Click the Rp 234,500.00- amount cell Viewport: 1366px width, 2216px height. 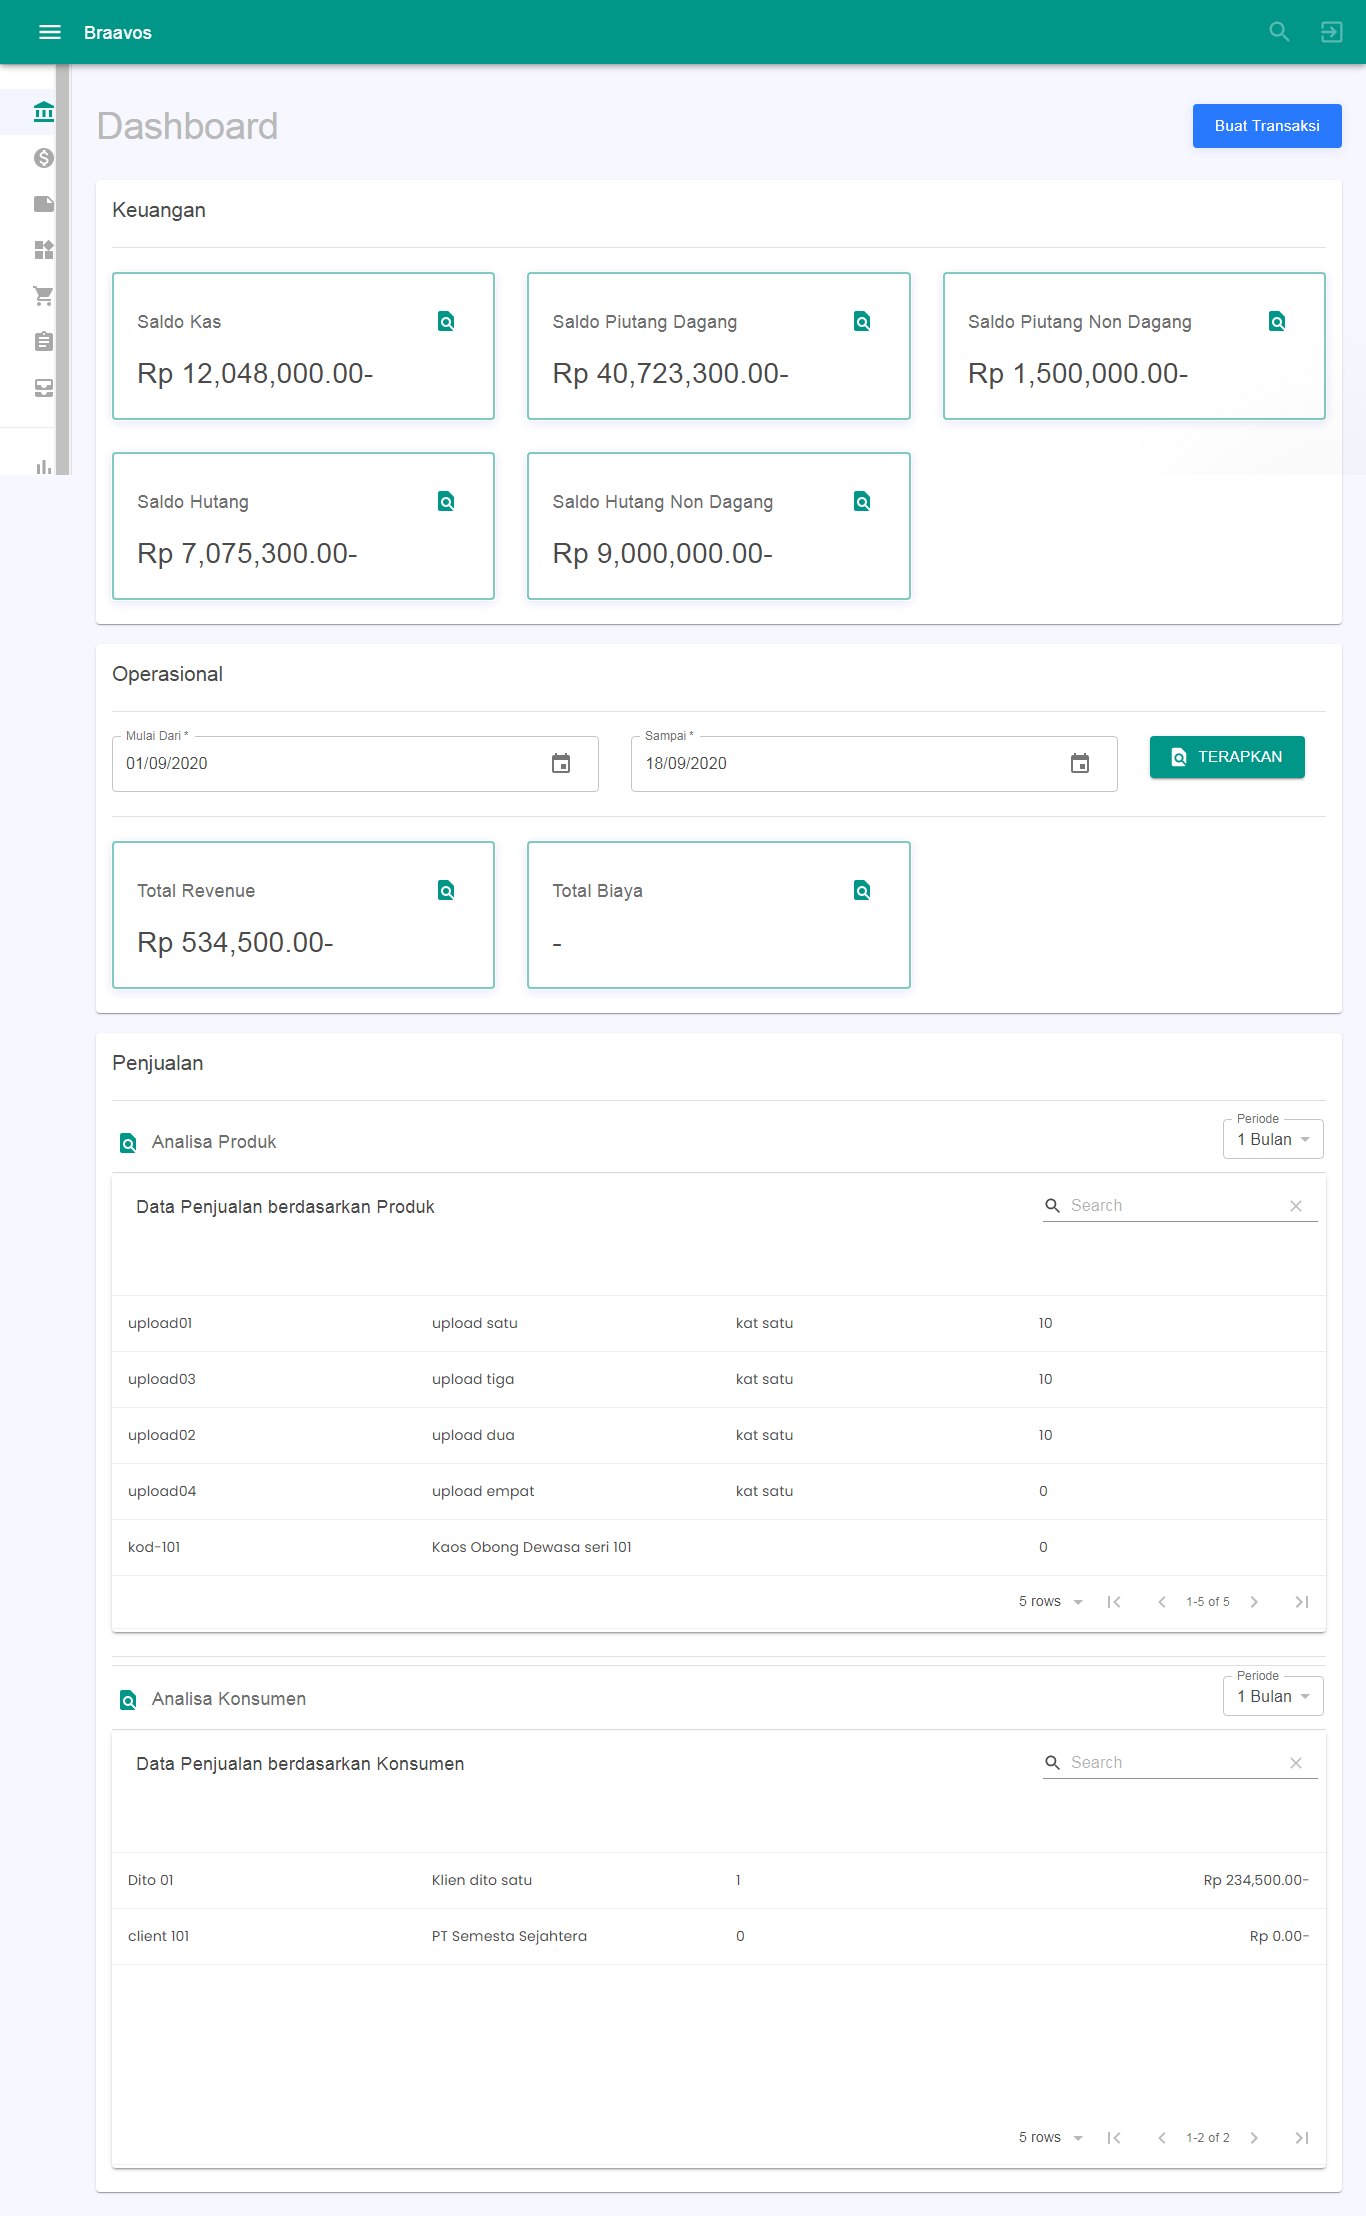click(1256, 1880)
